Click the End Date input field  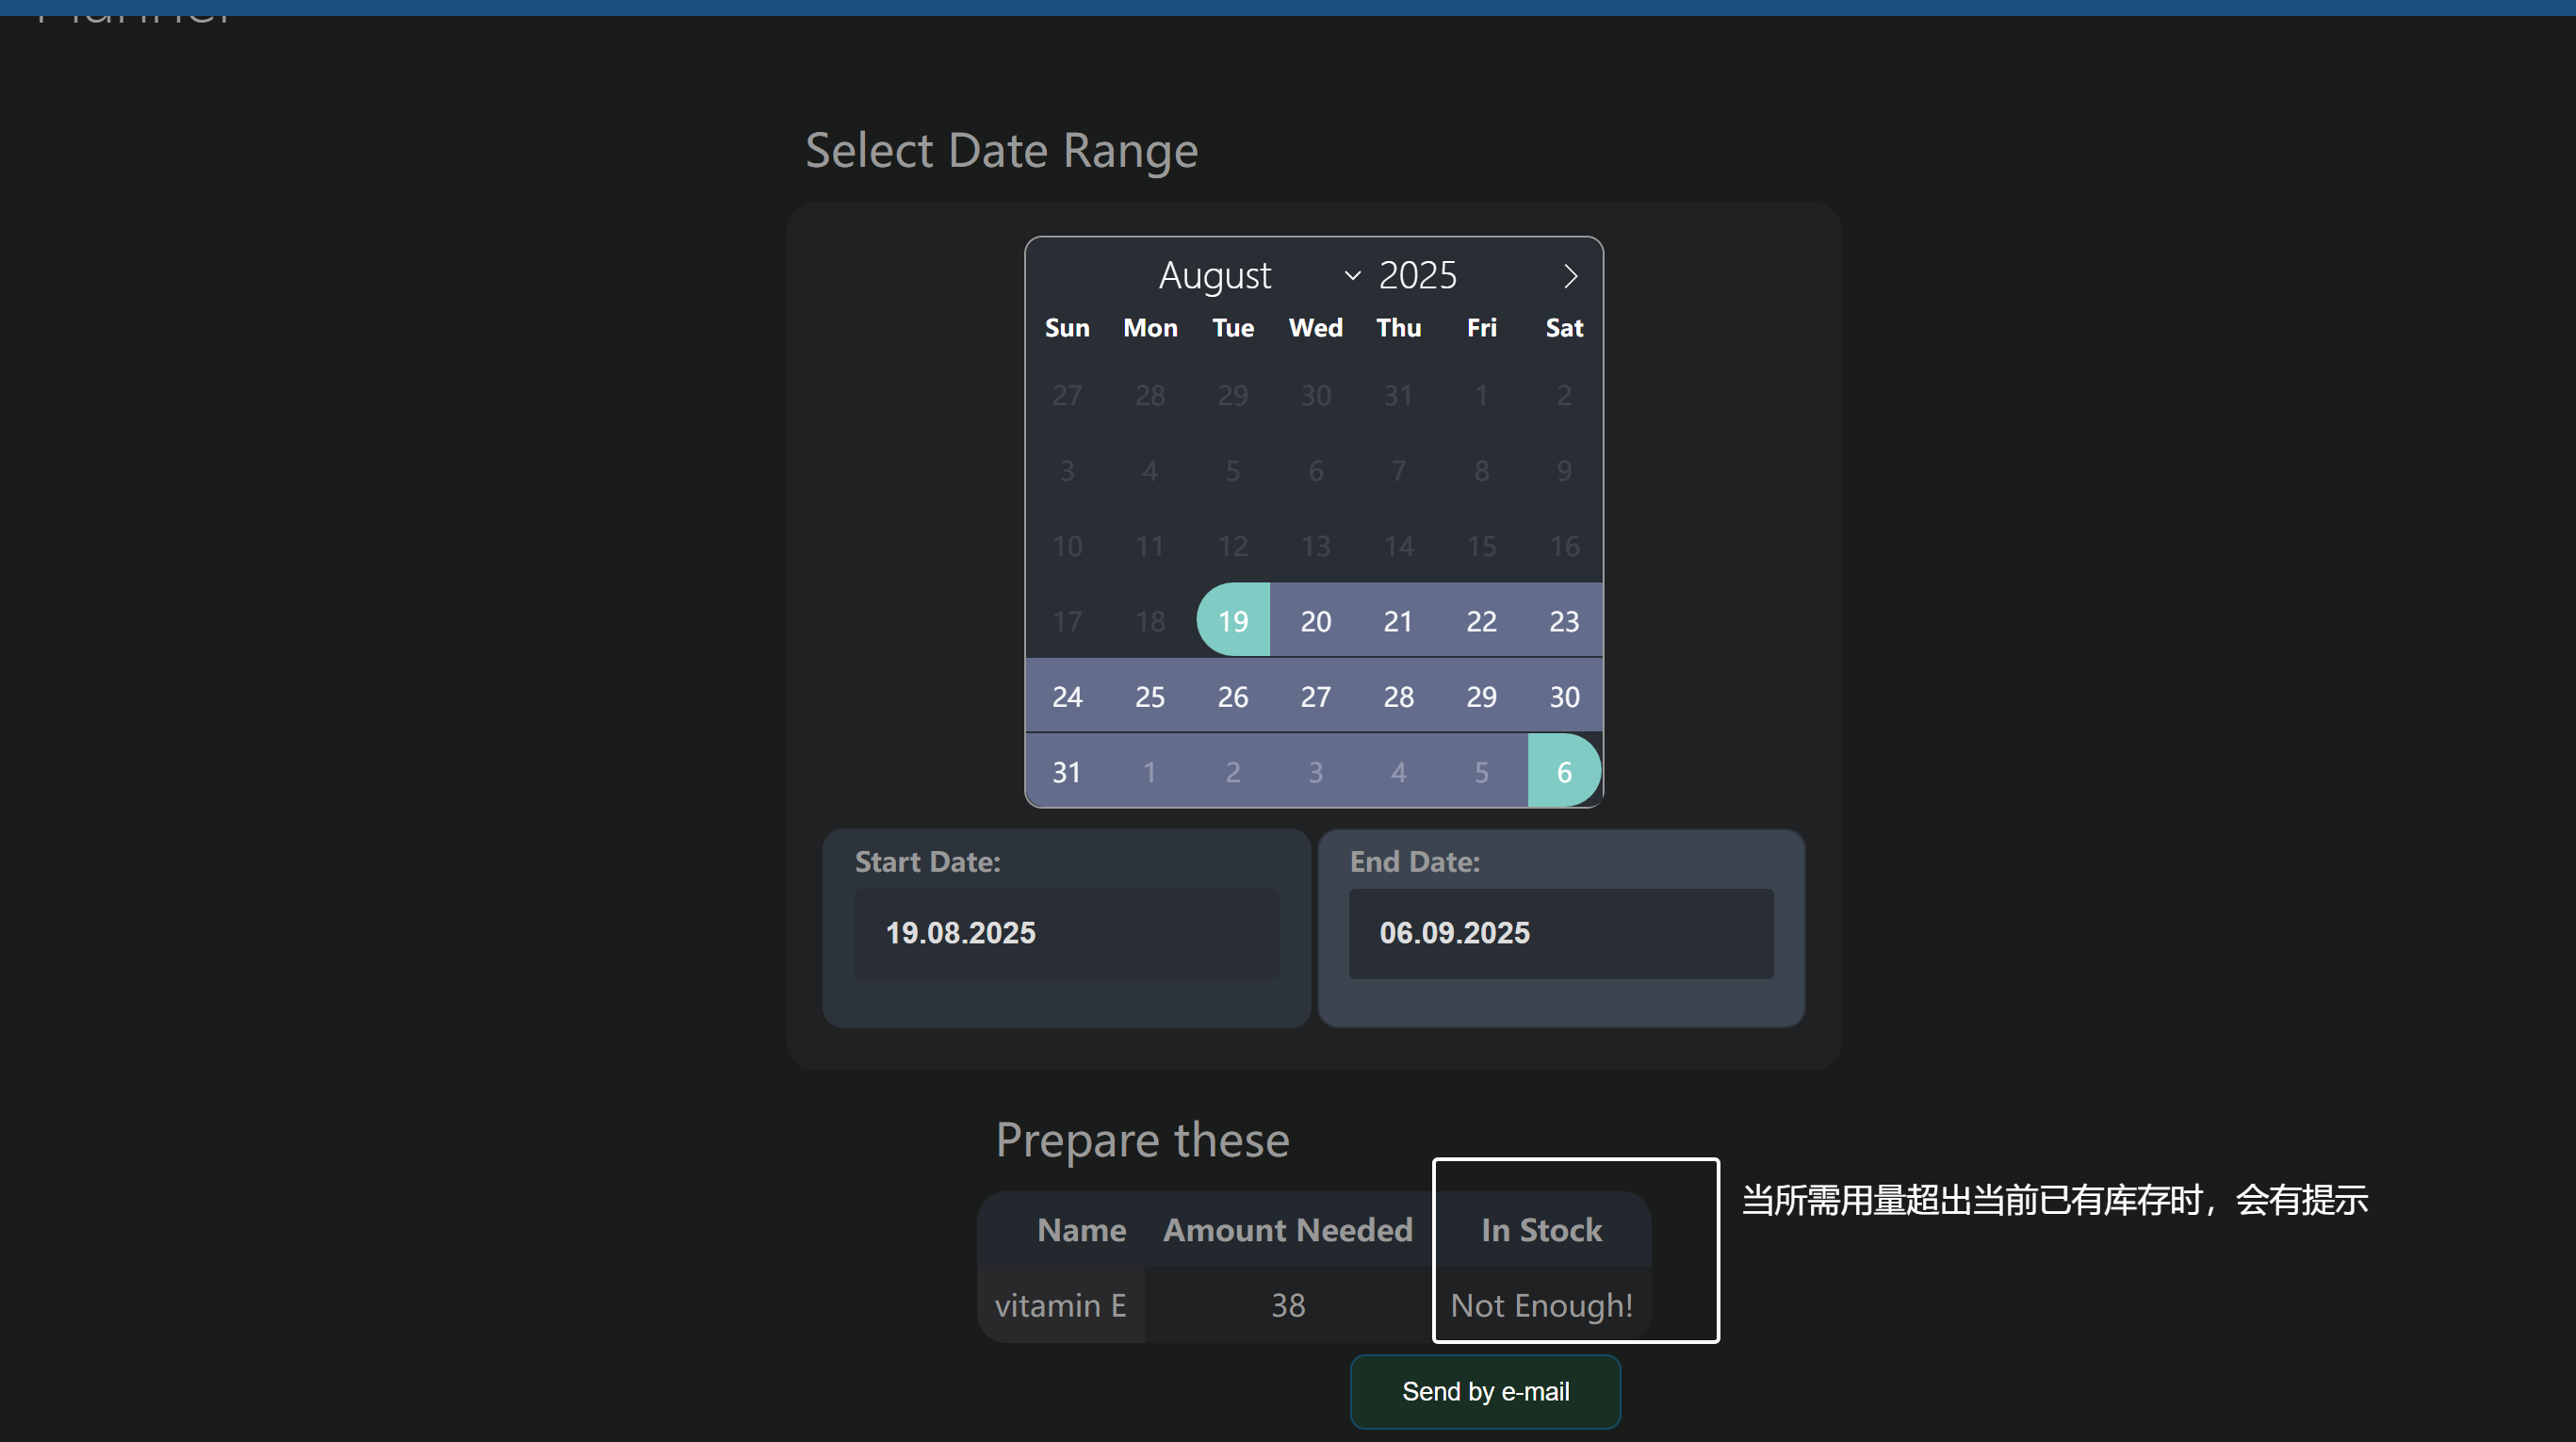[1561, 933]
